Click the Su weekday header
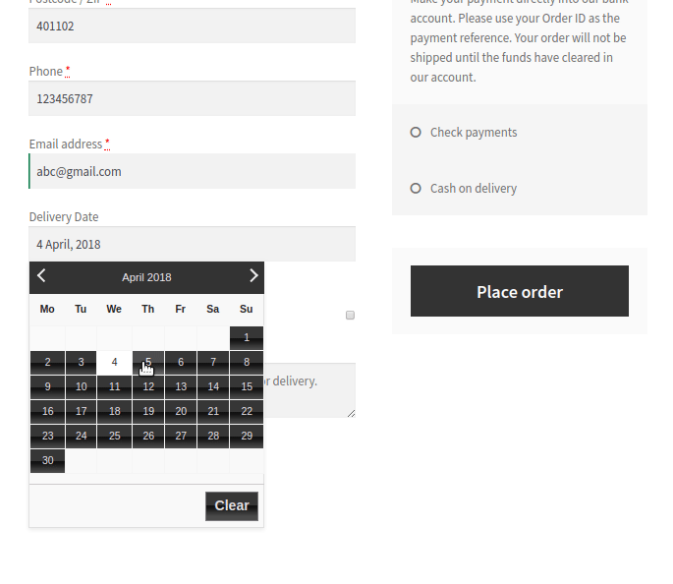This screenshot has height=584, width=673. click(x=246, y=309)
